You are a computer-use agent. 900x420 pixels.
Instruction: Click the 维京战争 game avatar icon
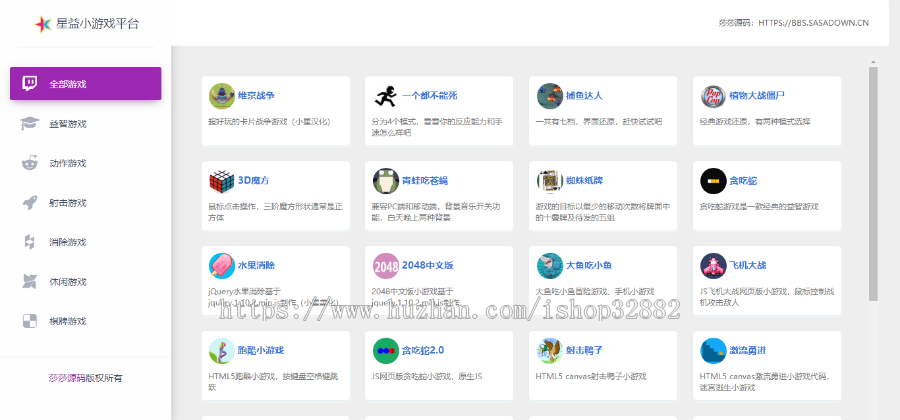tap(222, 96)
